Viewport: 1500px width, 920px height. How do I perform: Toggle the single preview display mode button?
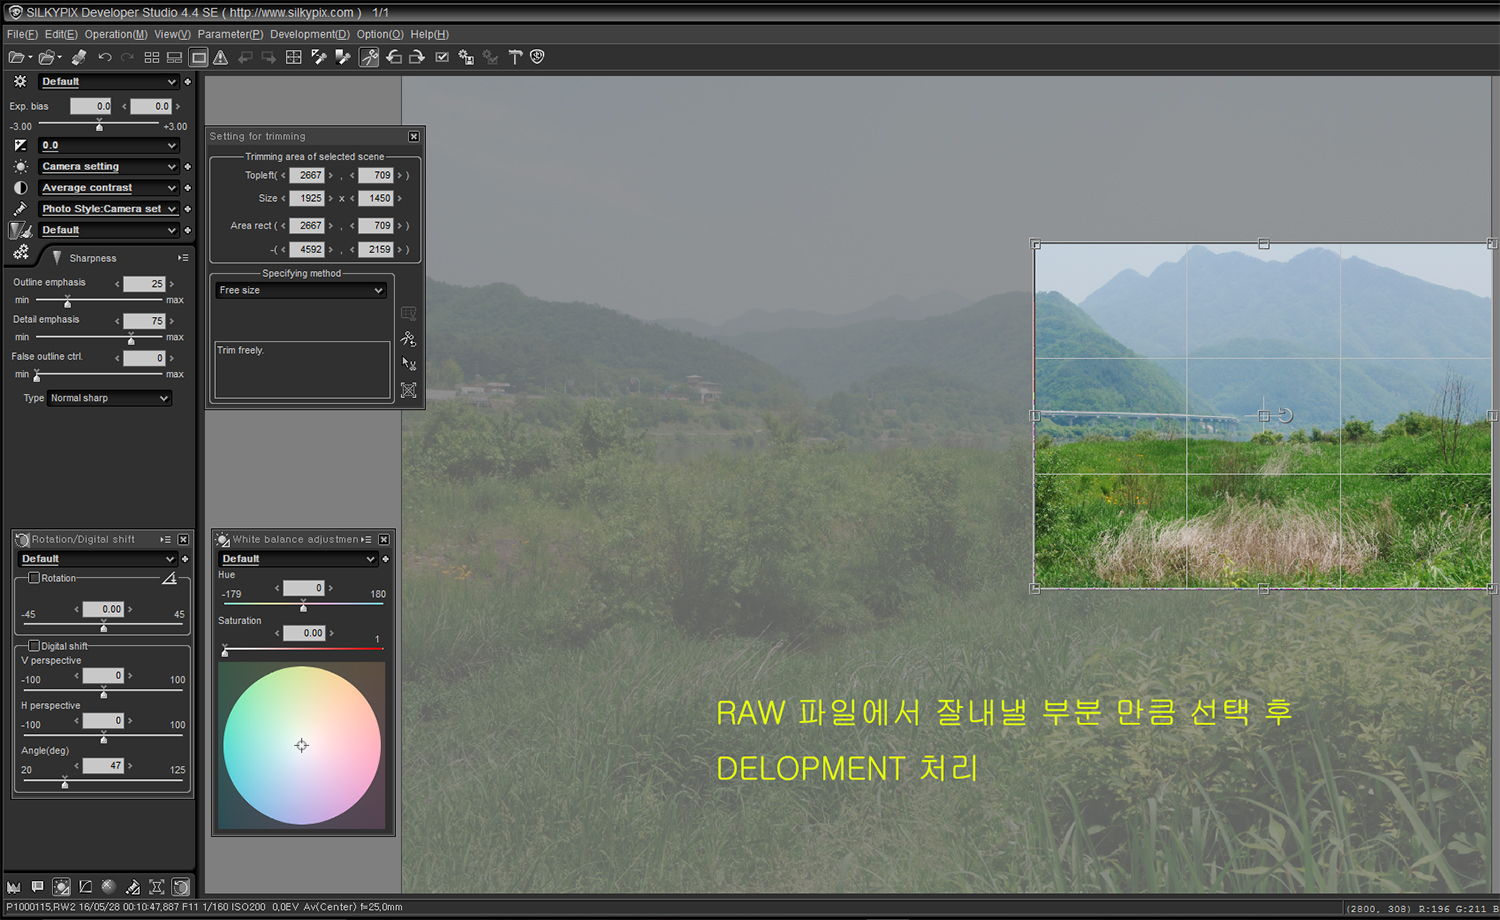tap(199, 58)
